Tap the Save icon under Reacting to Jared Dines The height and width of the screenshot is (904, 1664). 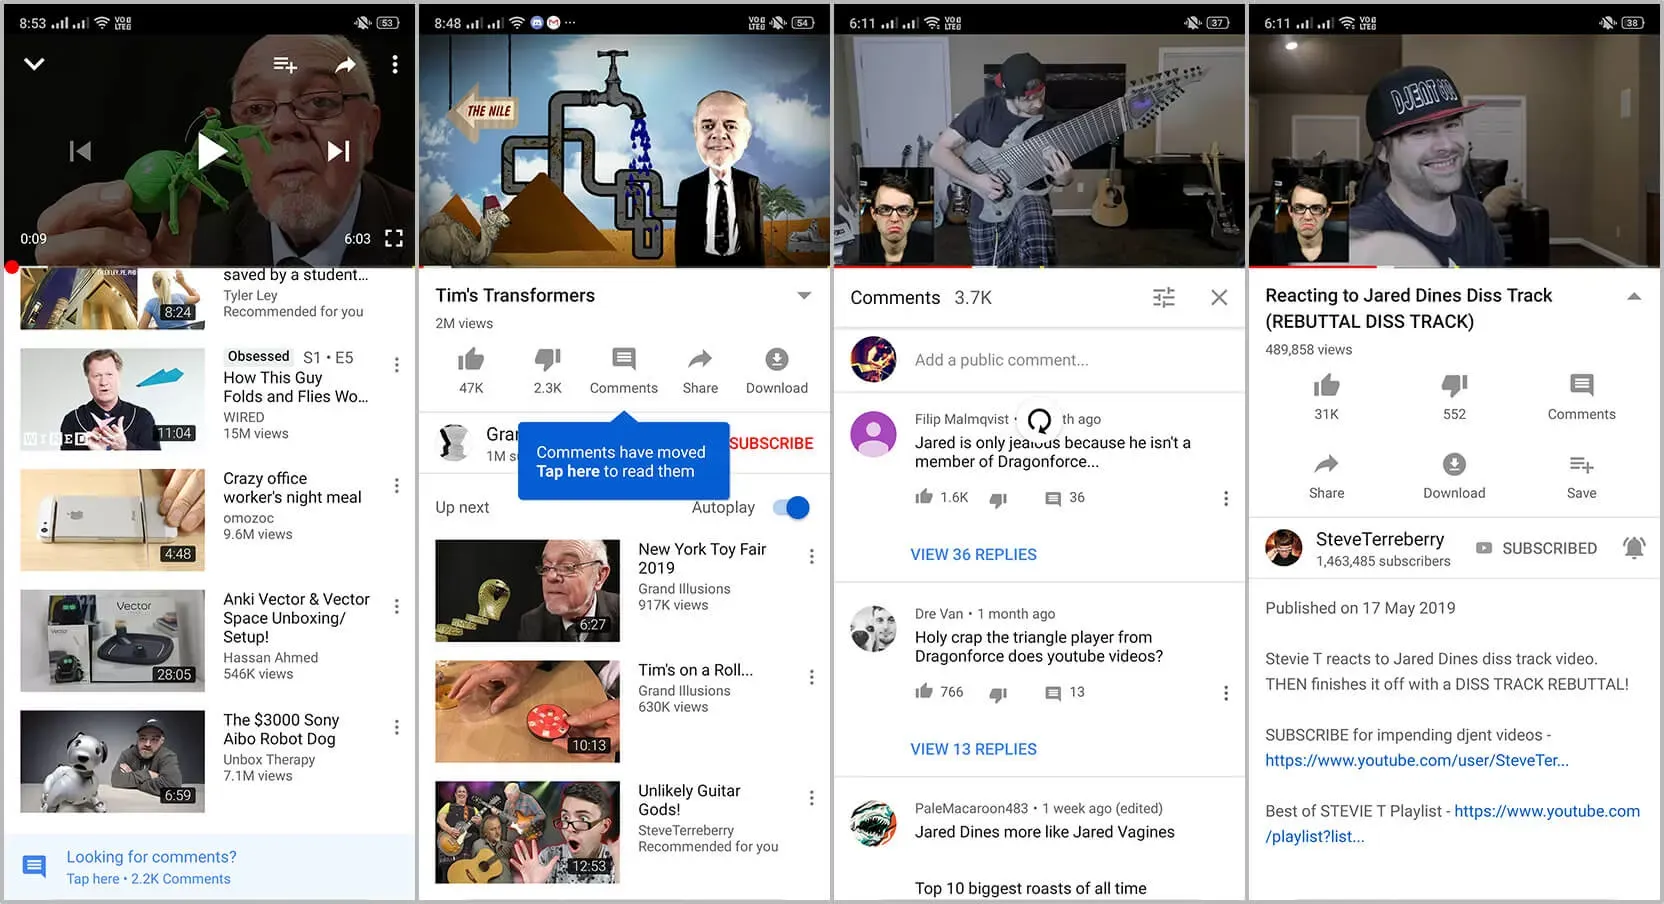(1581, 465)
